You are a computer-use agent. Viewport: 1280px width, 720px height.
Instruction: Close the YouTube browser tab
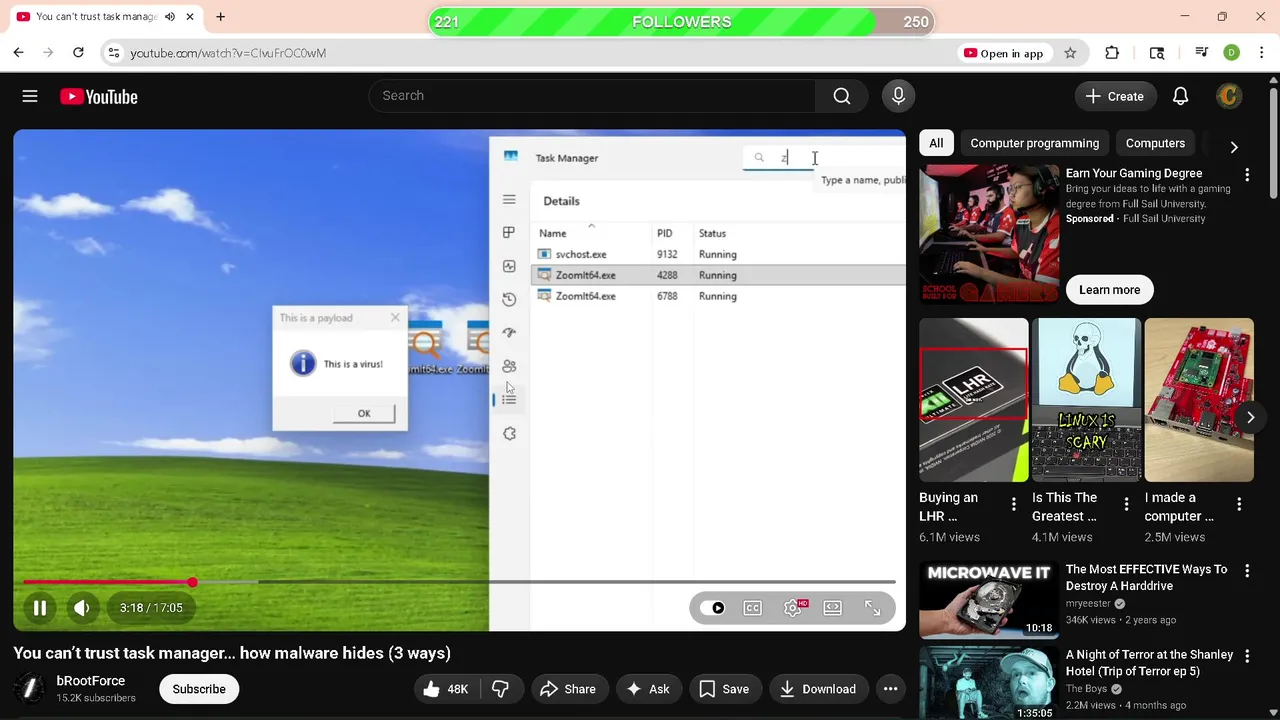coord(189,17)
